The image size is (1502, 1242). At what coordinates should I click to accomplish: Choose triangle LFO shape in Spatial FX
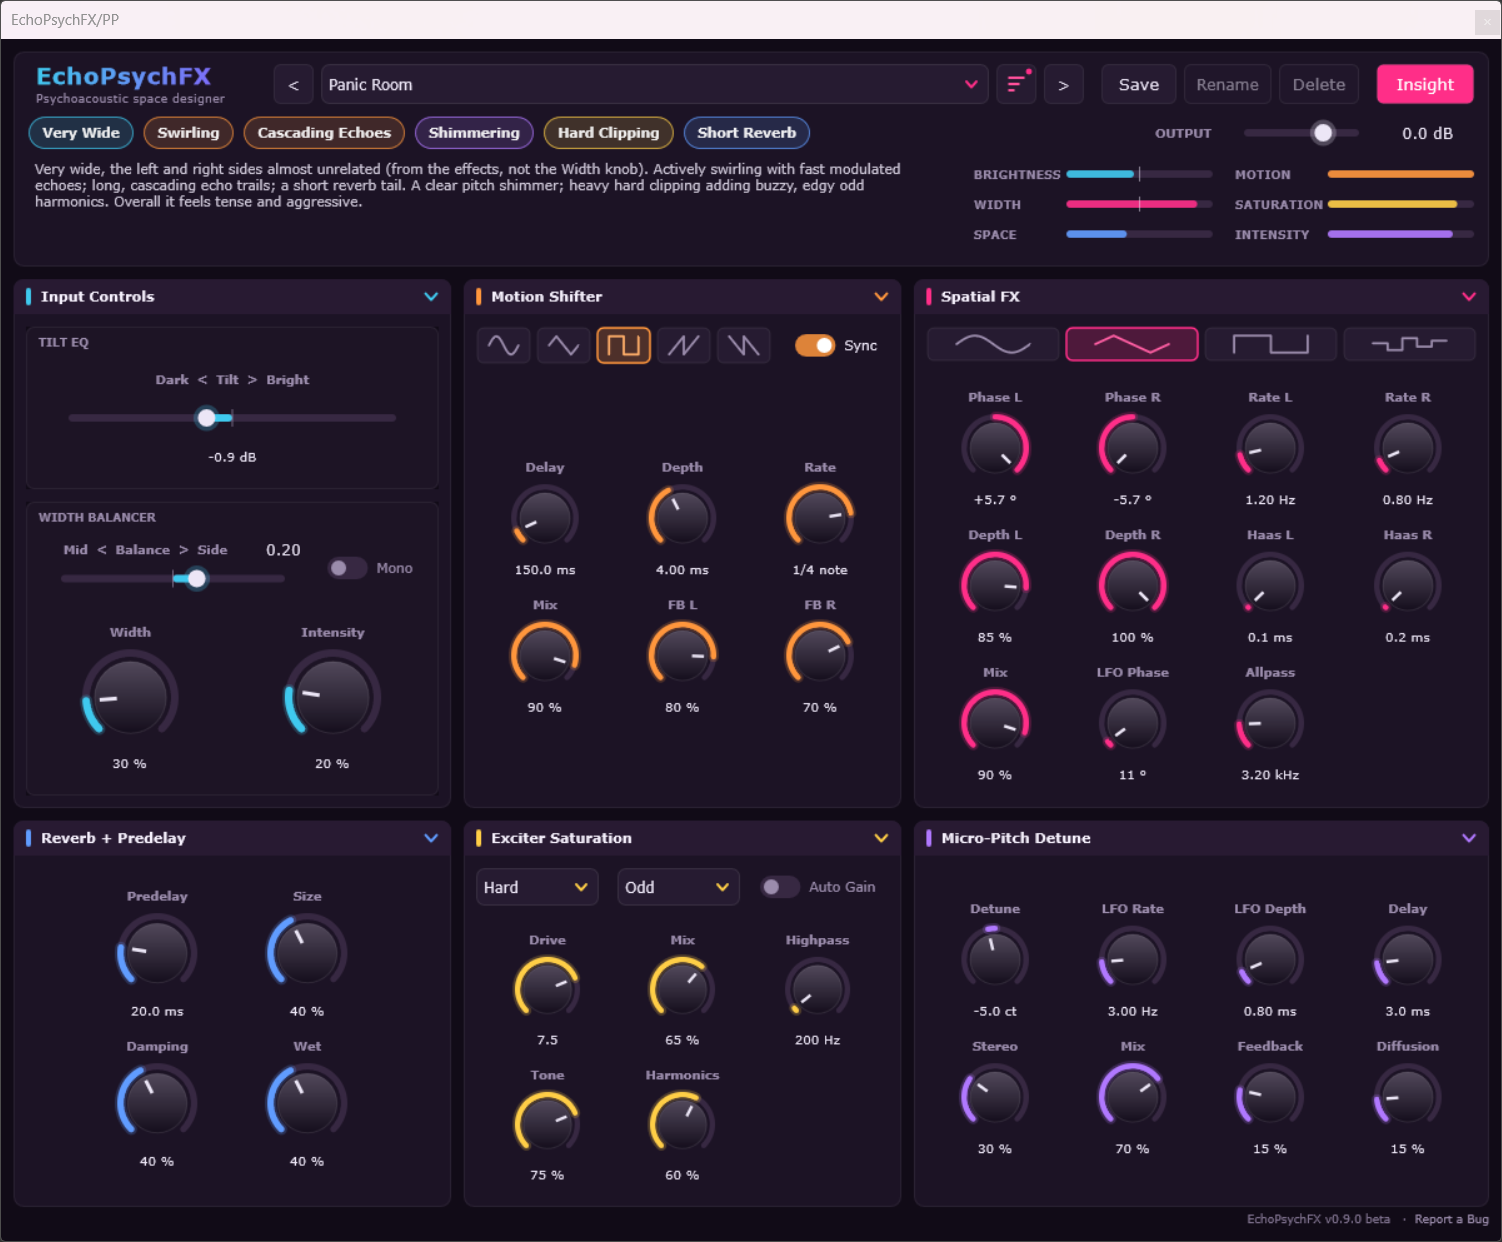click(1132, 344)
